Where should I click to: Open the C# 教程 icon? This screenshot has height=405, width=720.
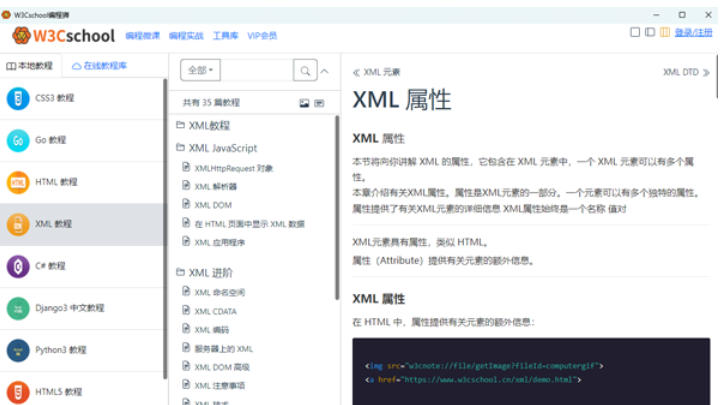click(18, 266)
